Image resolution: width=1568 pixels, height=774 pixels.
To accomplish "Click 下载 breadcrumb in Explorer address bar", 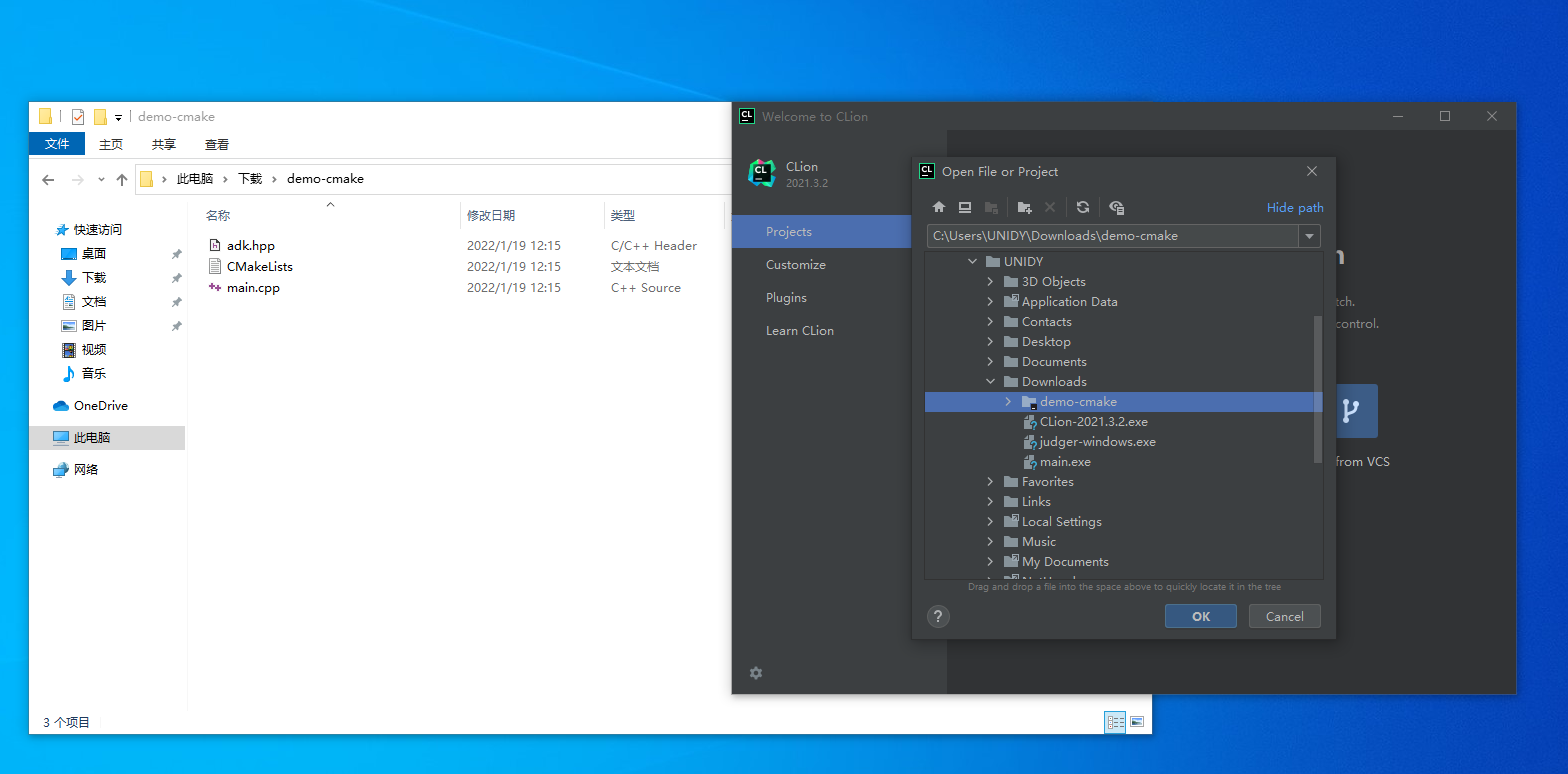I will pyautogui.click(x=250, y=179).
